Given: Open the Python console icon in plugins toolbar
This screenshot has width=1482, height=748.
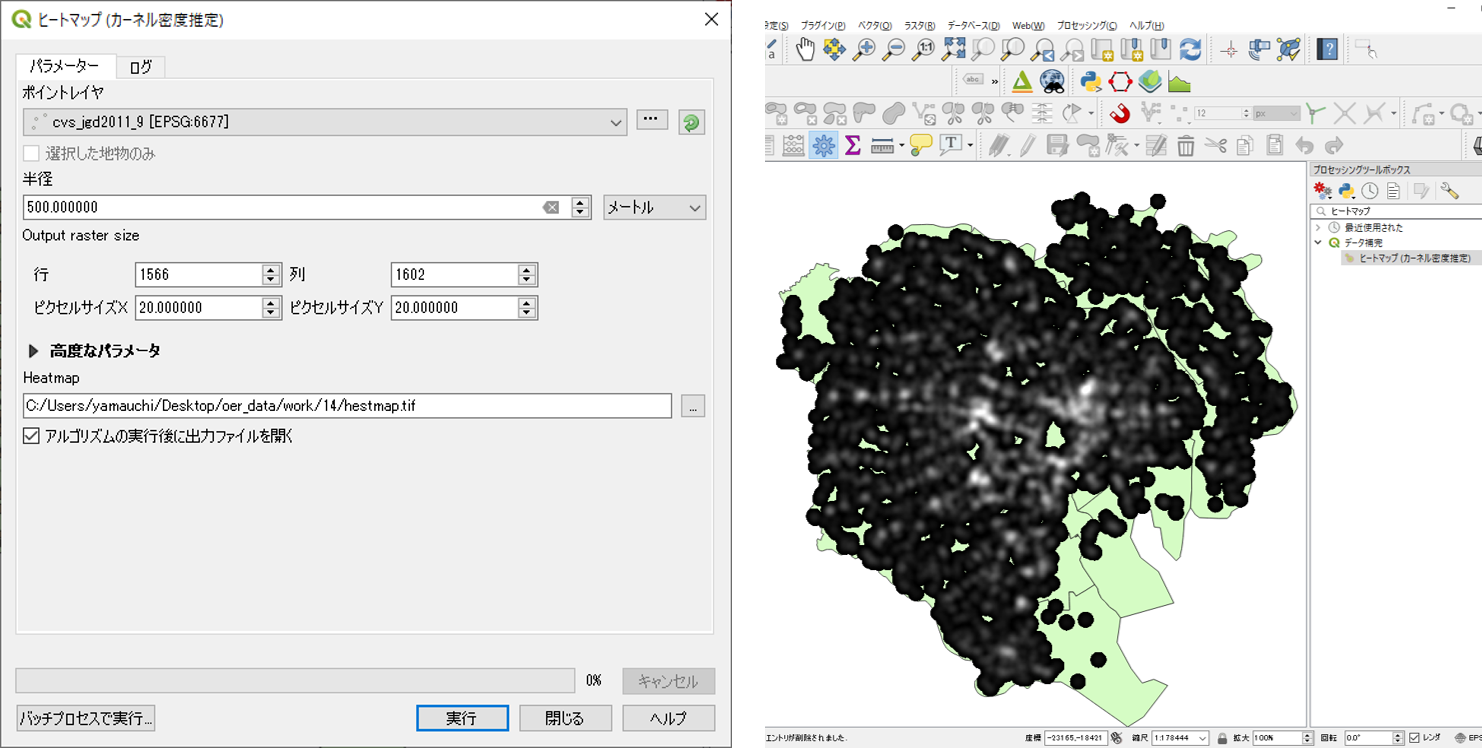Looking at the screenshot, I should coord(1091,81).
